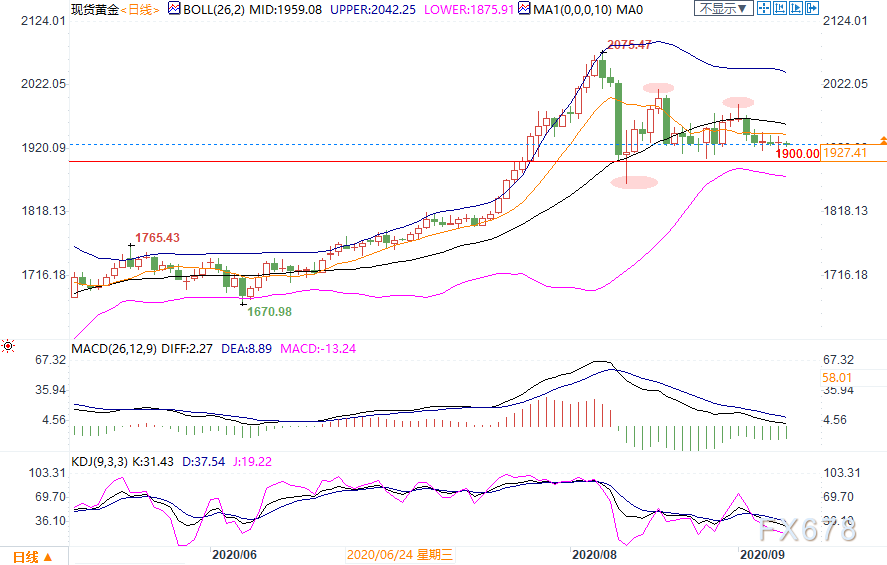Viewport: 887px width, 565px height.
Task: Click the sun-shaped settings icon above MACD
Action: point(8,346)
